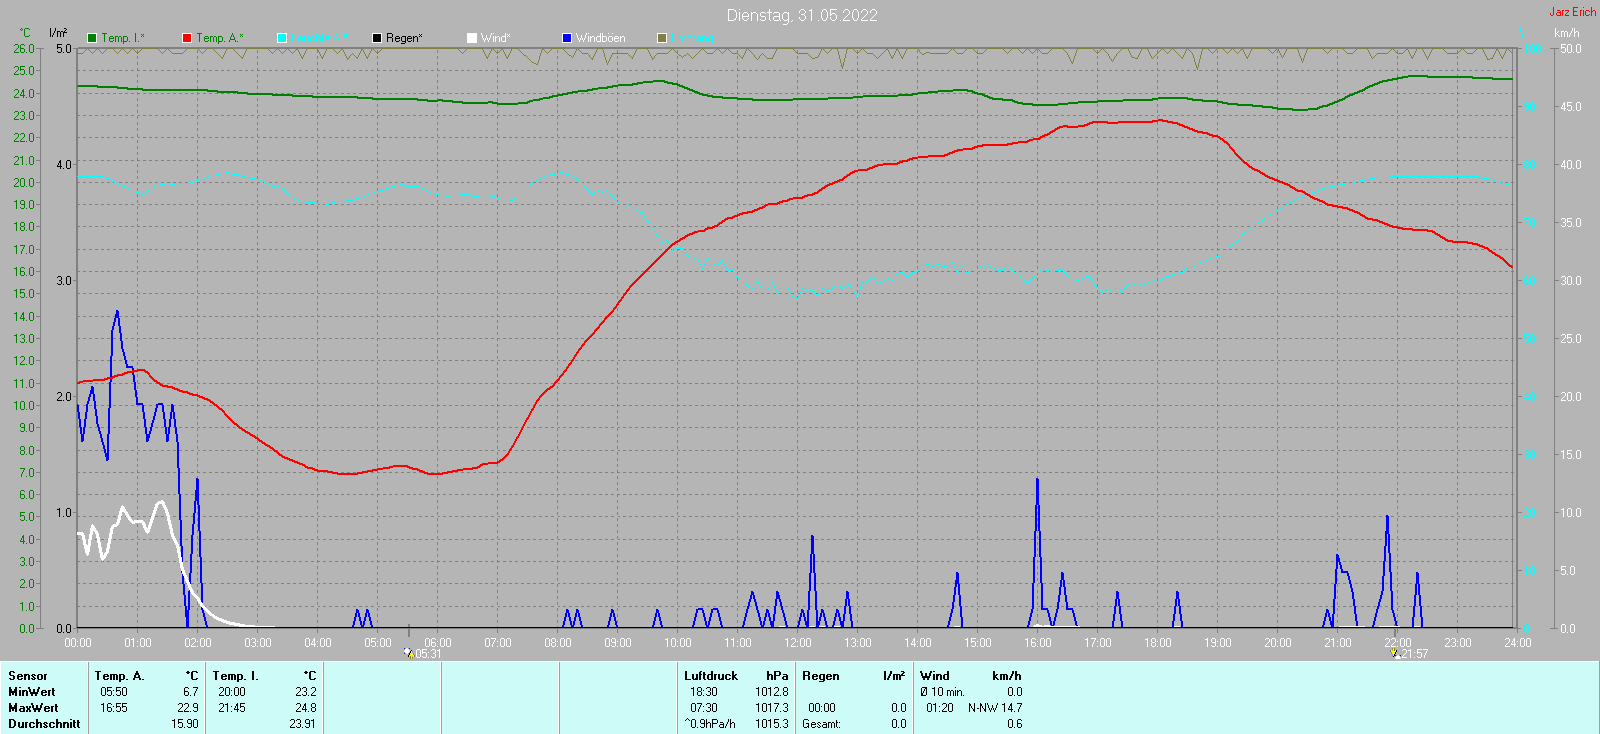Click the Temp. A. minimum value 6.7
The height and width of the screenshot is (734, 1600).
(191, 692)
